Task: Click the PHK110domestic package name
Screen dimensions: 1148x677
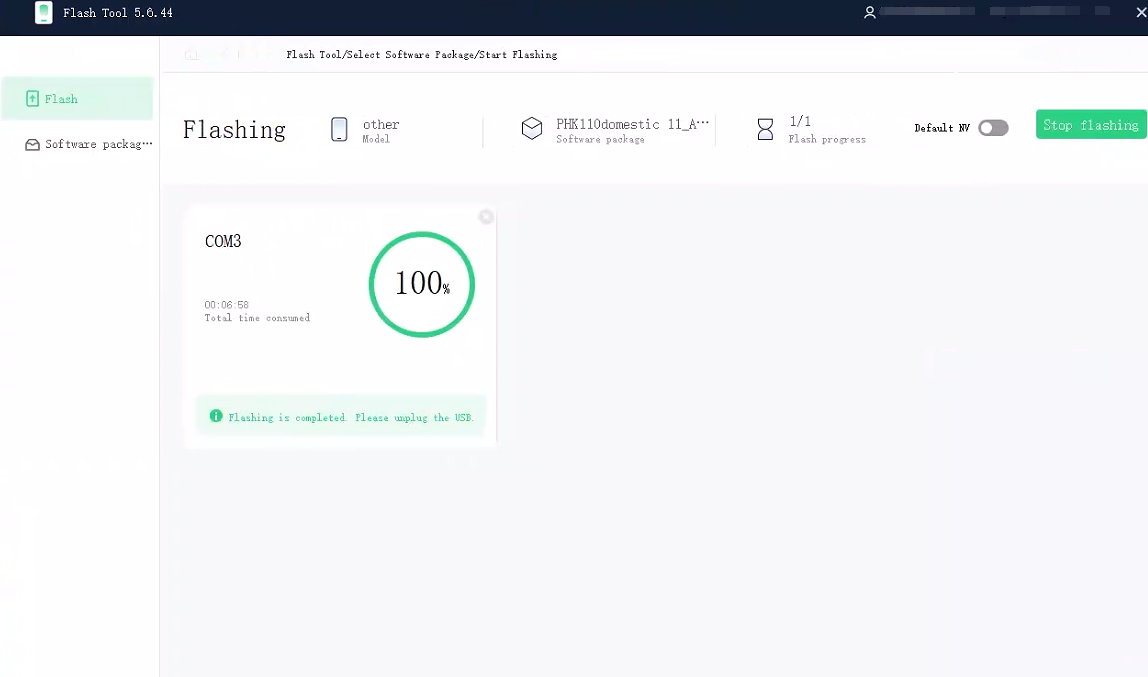Action: tap(633, 124)
